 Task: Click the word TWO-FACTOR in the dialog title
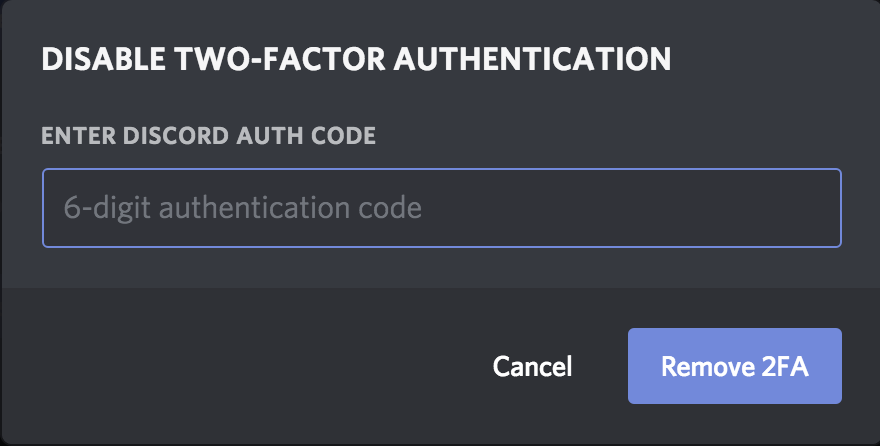pos(279,59)
